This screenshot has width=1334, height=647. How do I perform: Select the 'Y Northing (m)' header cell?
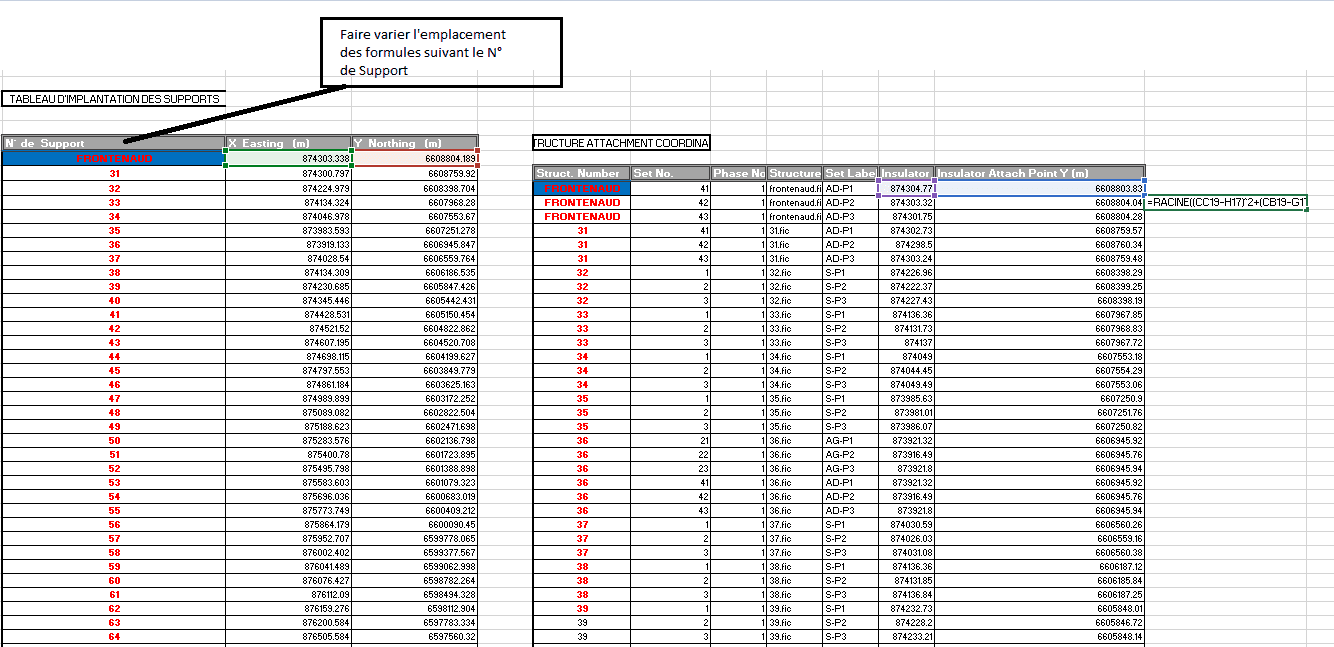coord(415,143)
